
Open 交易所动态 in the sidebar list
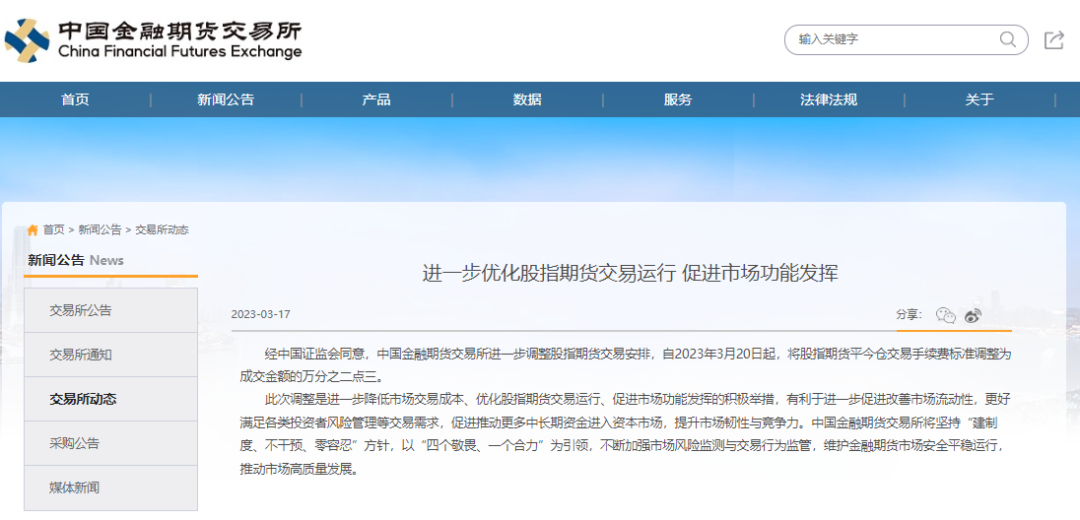[83, 399]
